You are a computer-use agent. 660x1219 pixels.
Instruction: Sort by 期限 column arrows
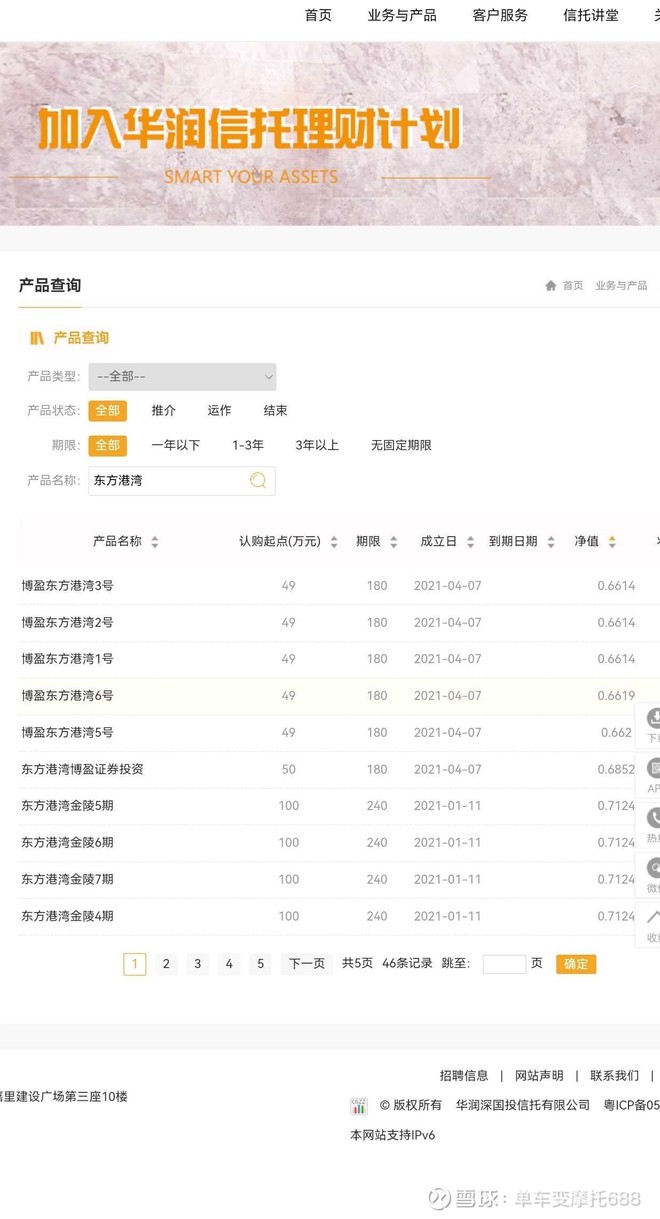pyautogui.click(x=394, y=542)
